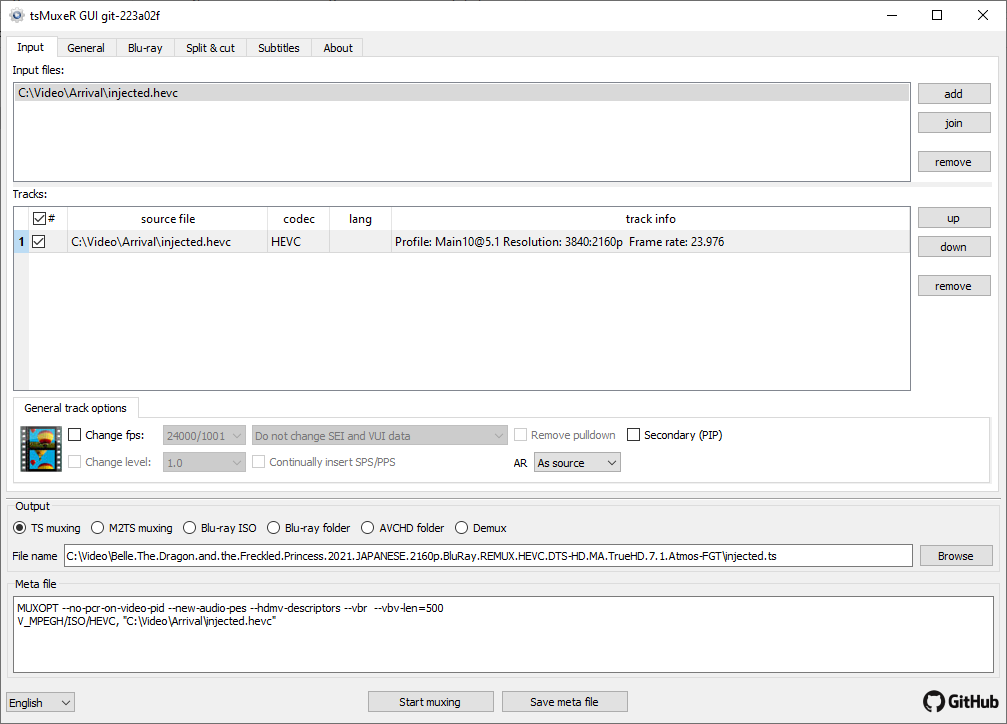Select injected.hevc in Input files list
Image resolution: width=1007 pixels, height=724 pixels.
click(462, 93)
